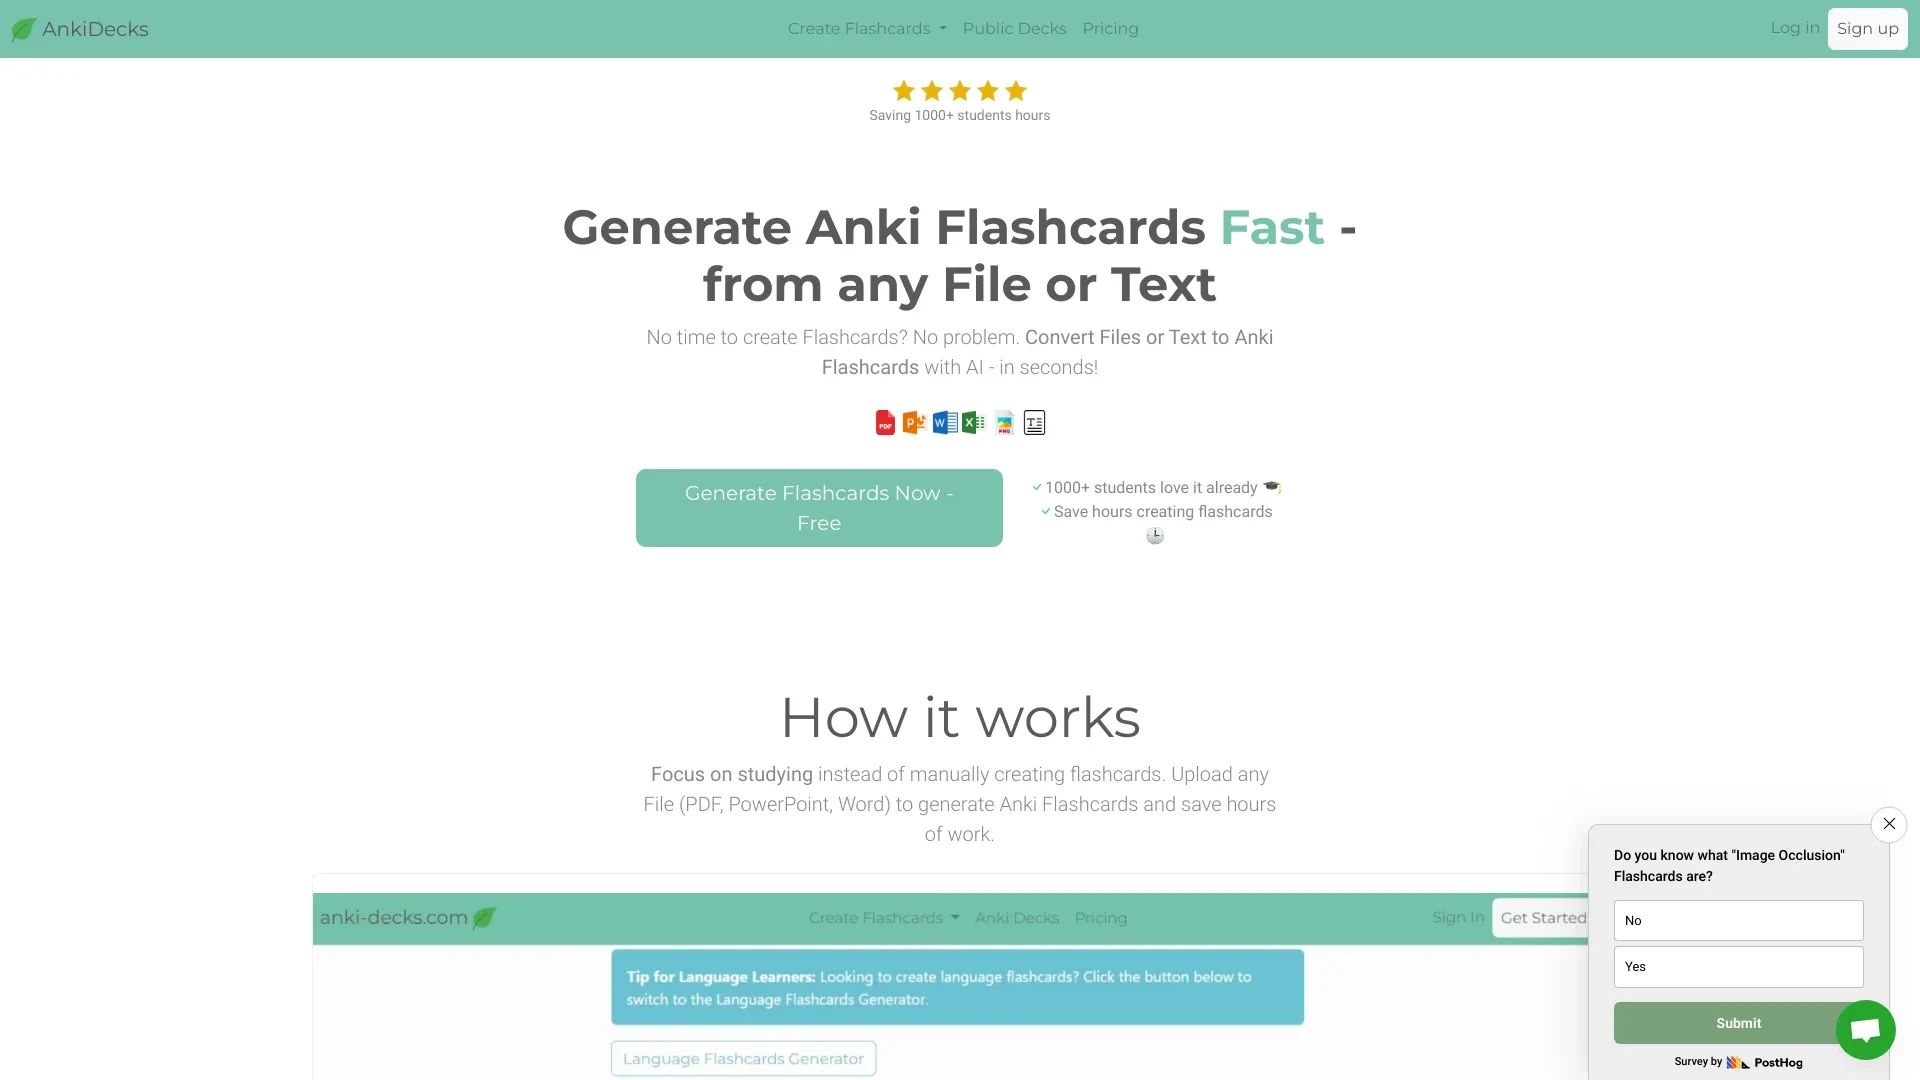Click the Excel file format icon
1920x1080 pixels.
pyautogui.click(x=973, y=422)
